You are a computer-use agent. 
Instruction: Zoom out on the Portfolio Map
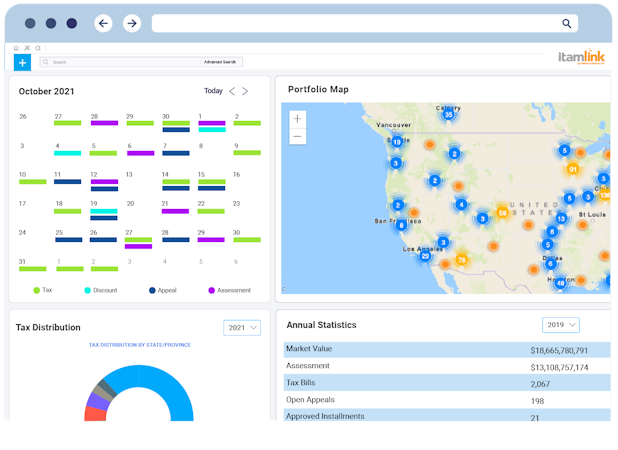pyautogui.click(x=298, y=136)
